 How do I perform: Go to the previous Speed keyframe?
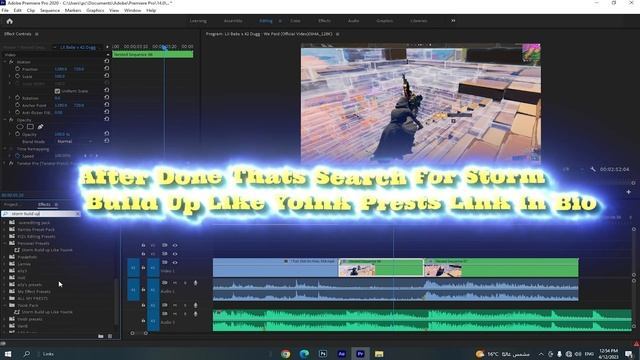click(x=85, y=156)
